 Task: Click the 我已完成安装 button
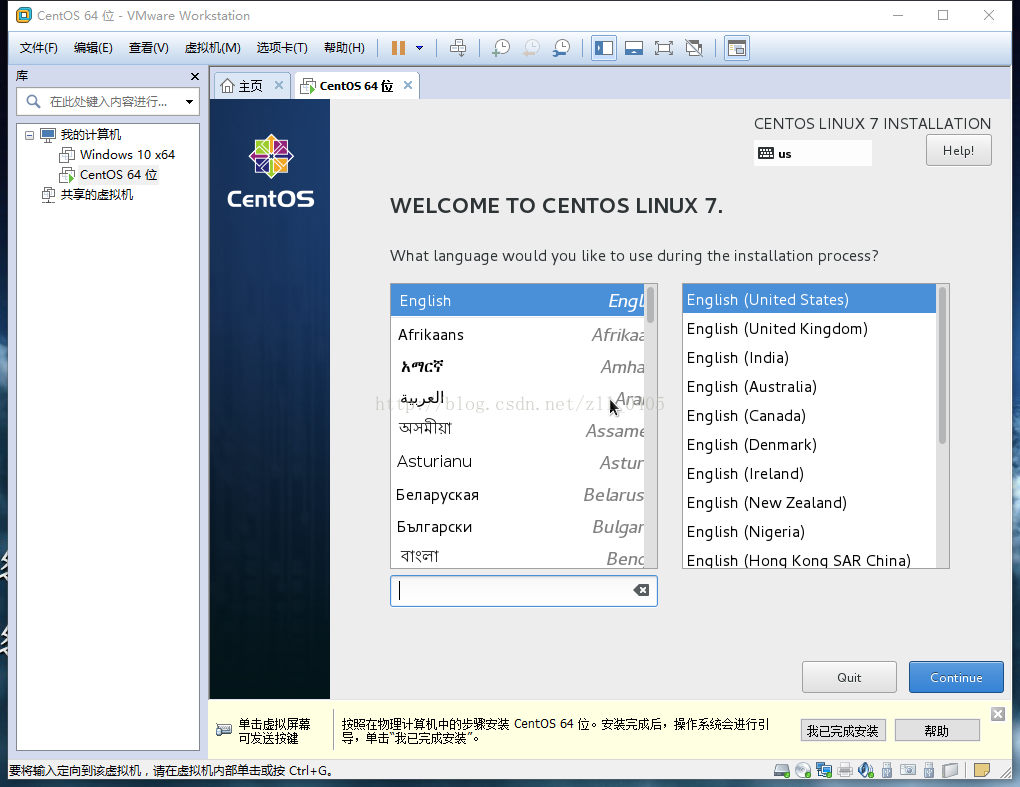pyautogui.click(x=842, y=730)
